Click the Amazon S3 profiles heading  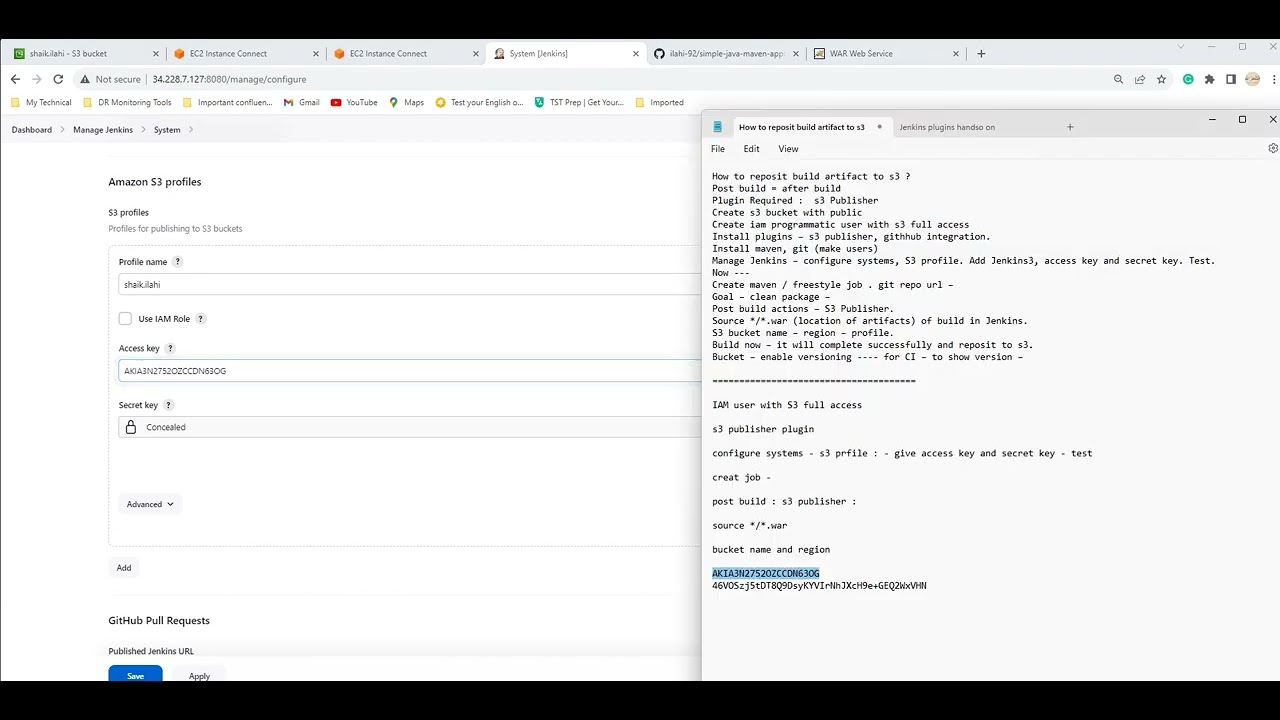pyautogui.click(x=155, y=182)
